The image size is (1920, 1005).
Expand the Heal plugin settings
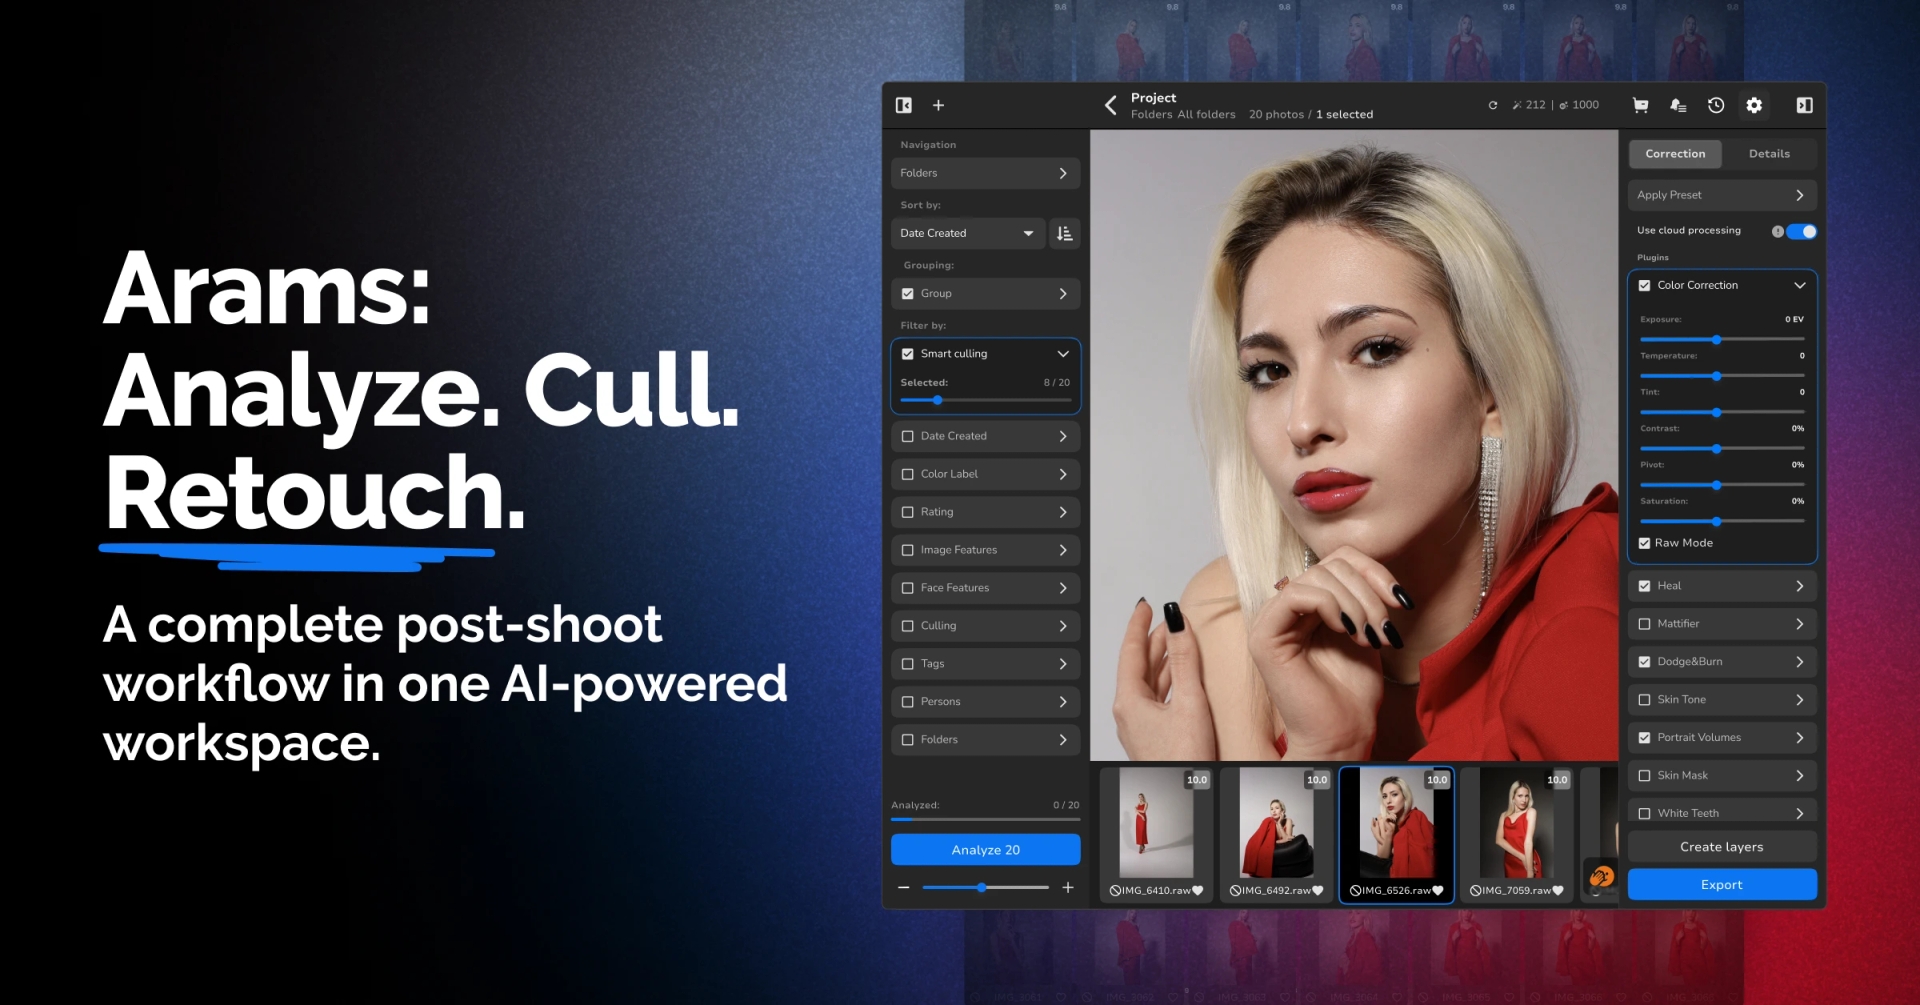click(1722, 586)
